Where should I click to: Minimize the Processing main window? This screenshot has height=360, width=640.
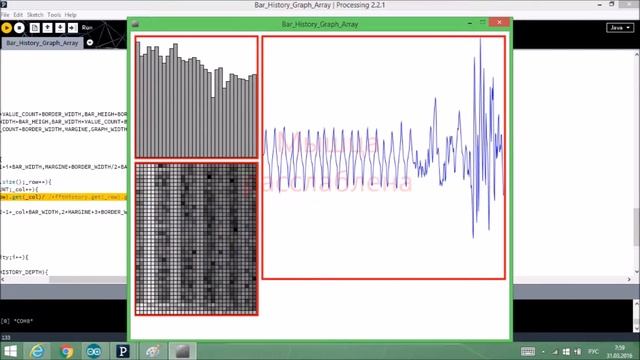pos(600,5)
